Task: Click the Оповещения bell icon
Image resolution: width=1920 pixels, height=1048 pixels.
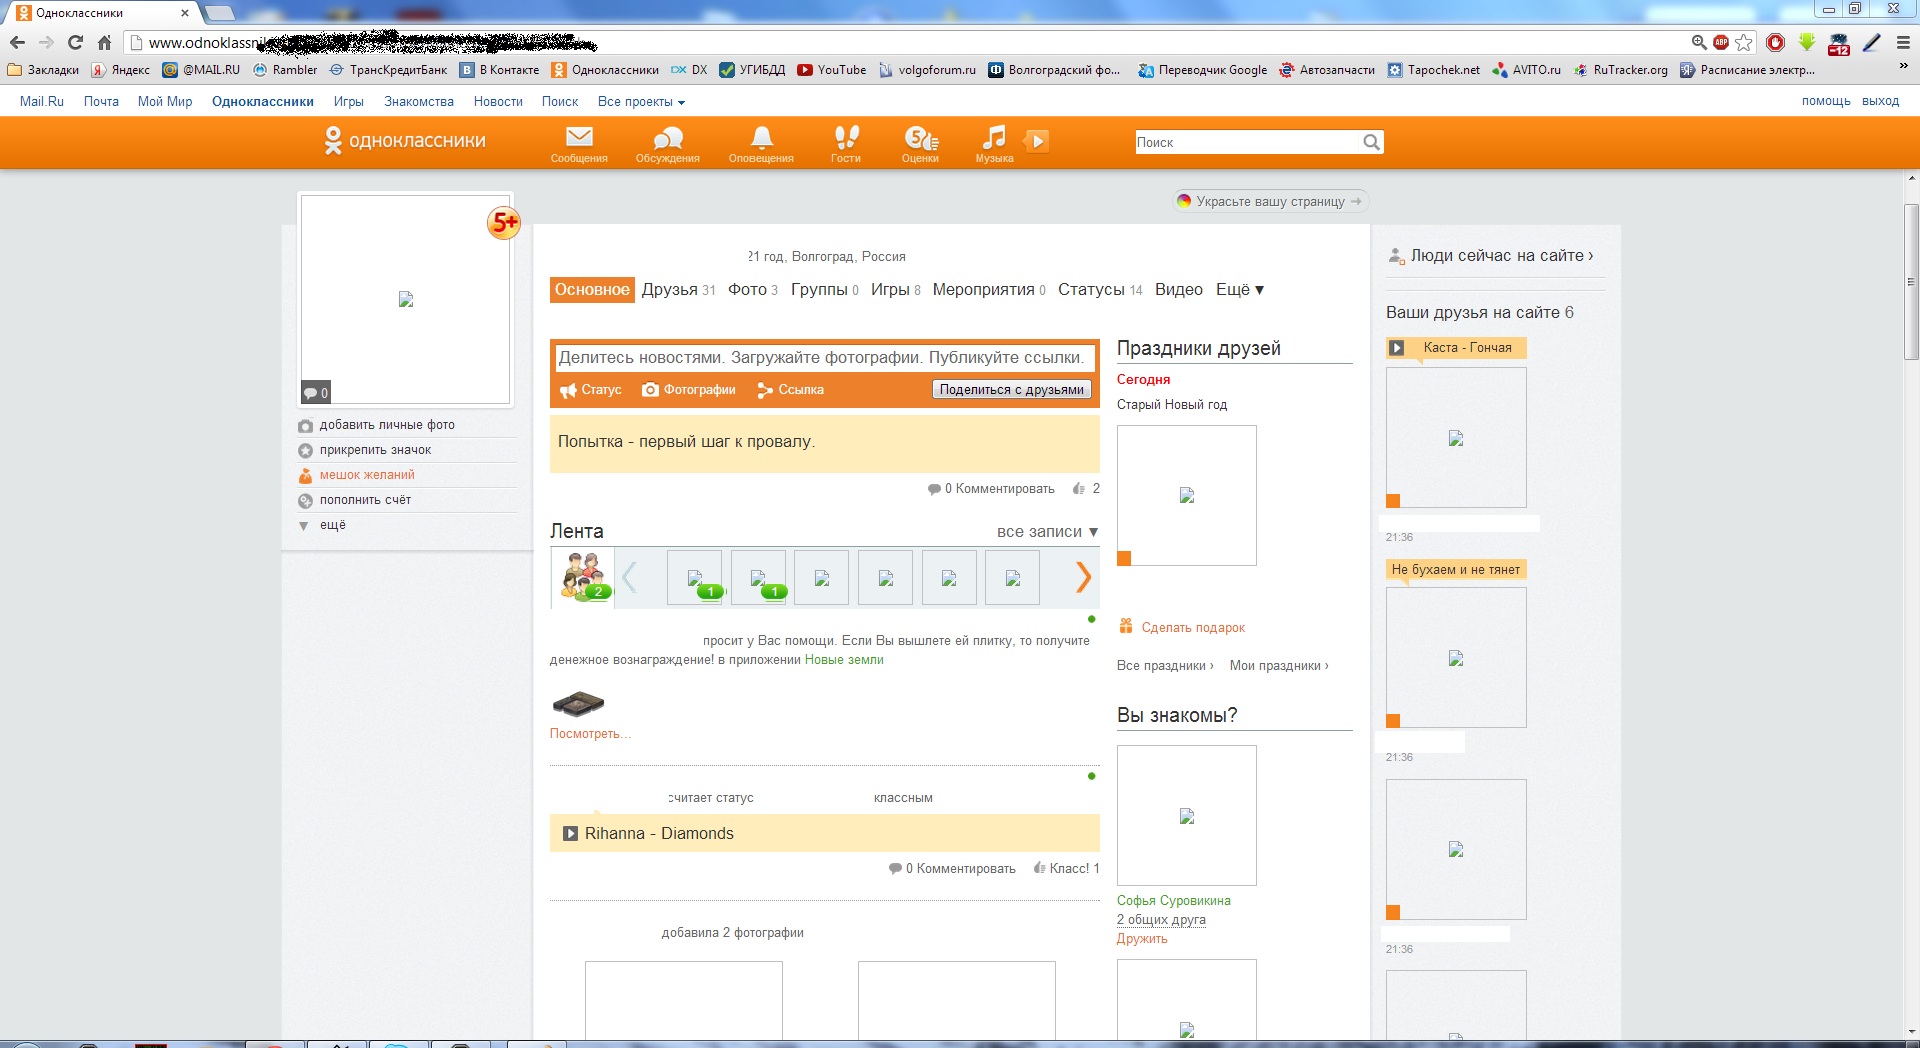Action: tap(761, 138)
